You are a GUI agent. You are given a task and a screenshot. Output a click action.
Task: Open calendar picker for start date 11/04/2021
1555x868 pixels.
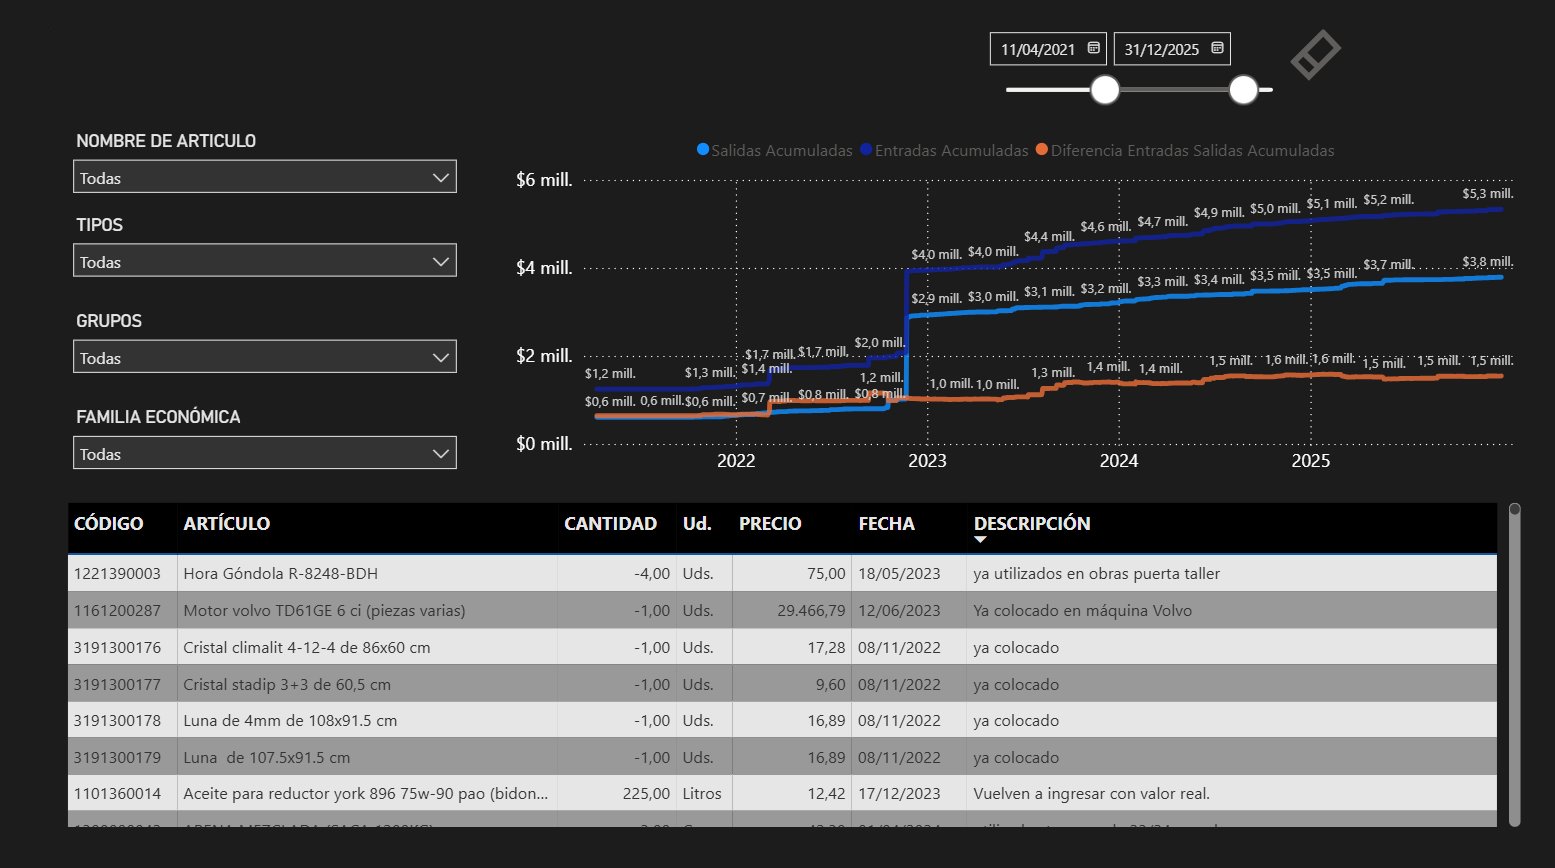tap(1093, 48)
